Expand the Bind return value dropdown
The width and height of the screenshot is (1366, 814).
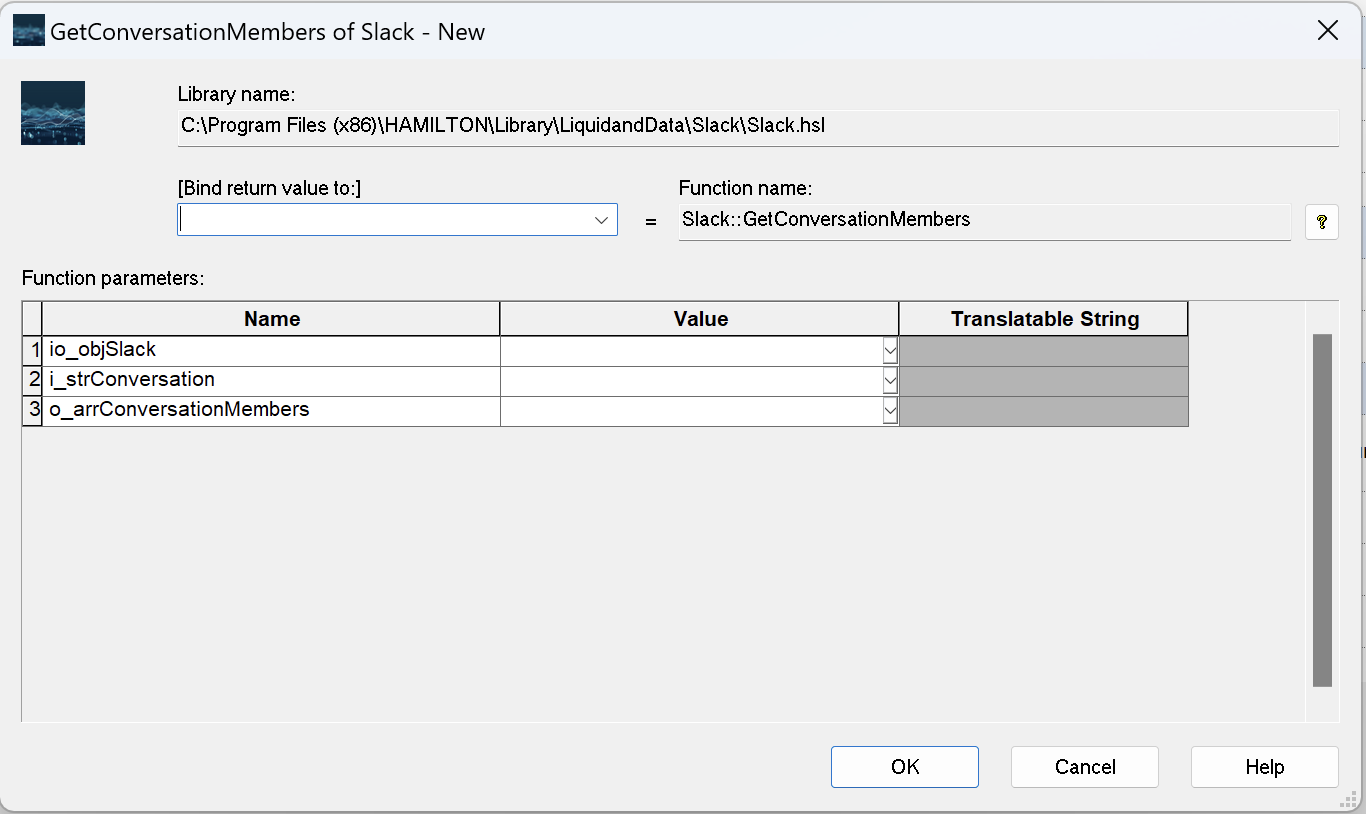pyautogui.click(x=602, y=220)
